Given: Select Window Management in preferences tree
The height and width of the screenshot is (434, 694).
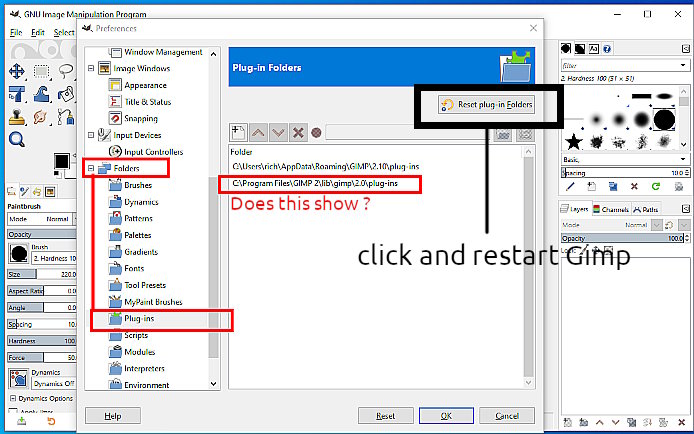Looking at the screenshot, I should [163, 52].
